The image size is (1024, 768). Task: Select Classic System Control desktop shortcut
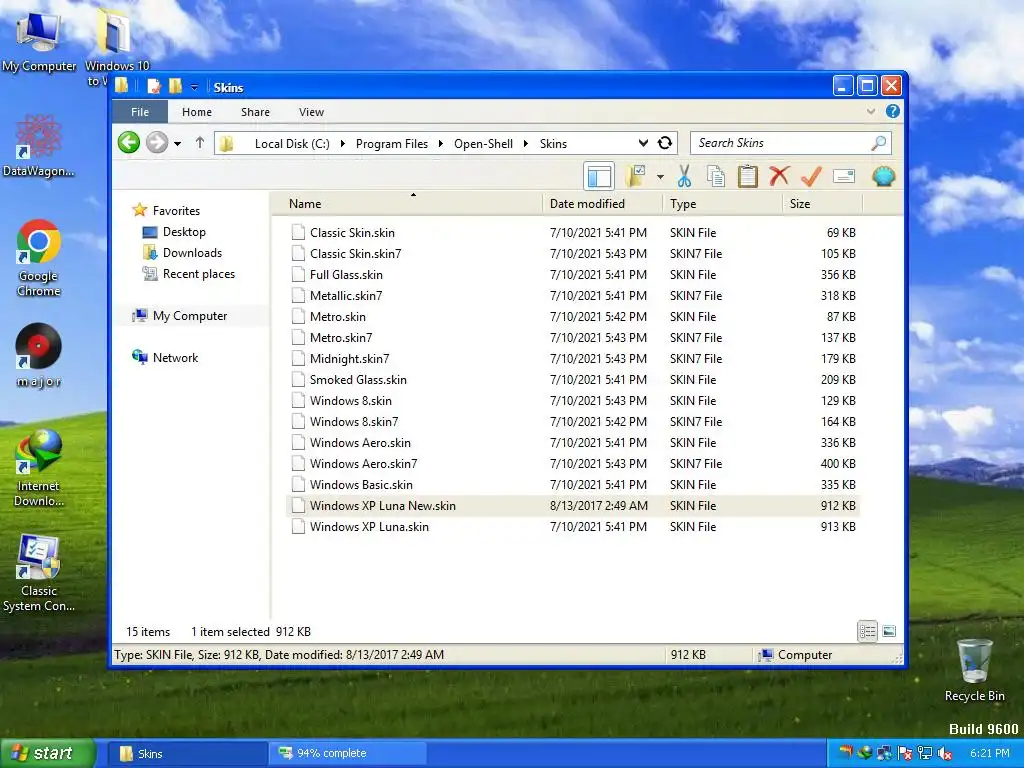(x=39, y=573)
